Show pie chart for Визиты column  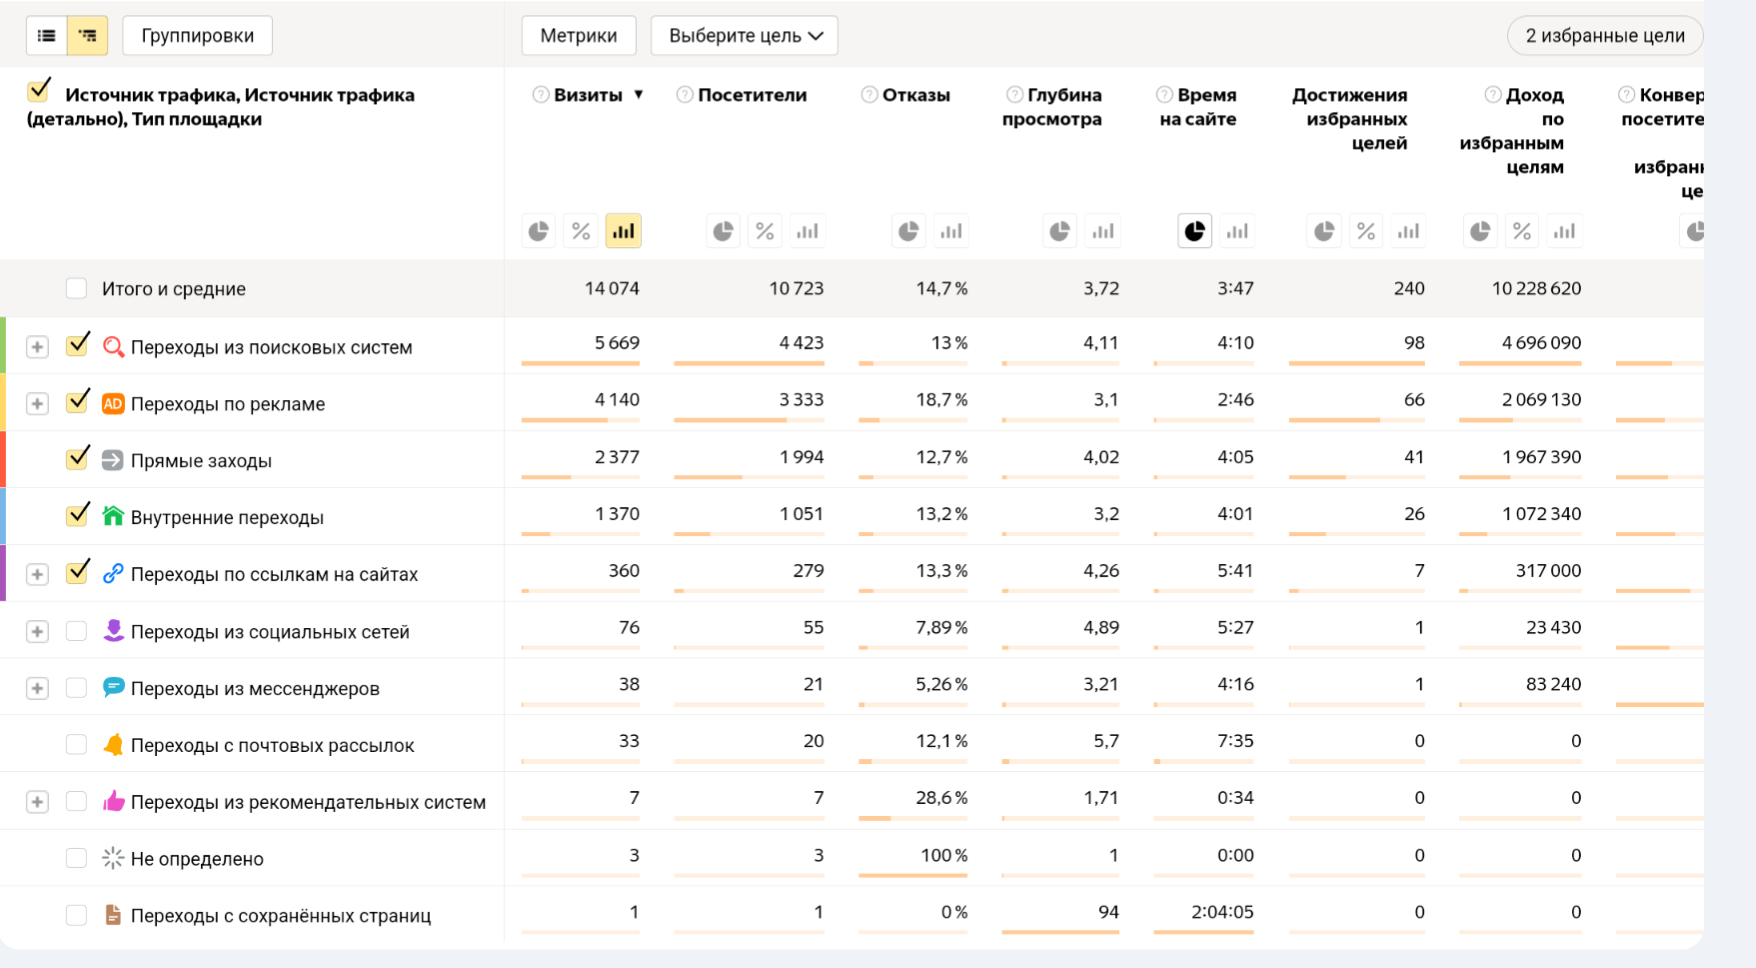point(538,232)
